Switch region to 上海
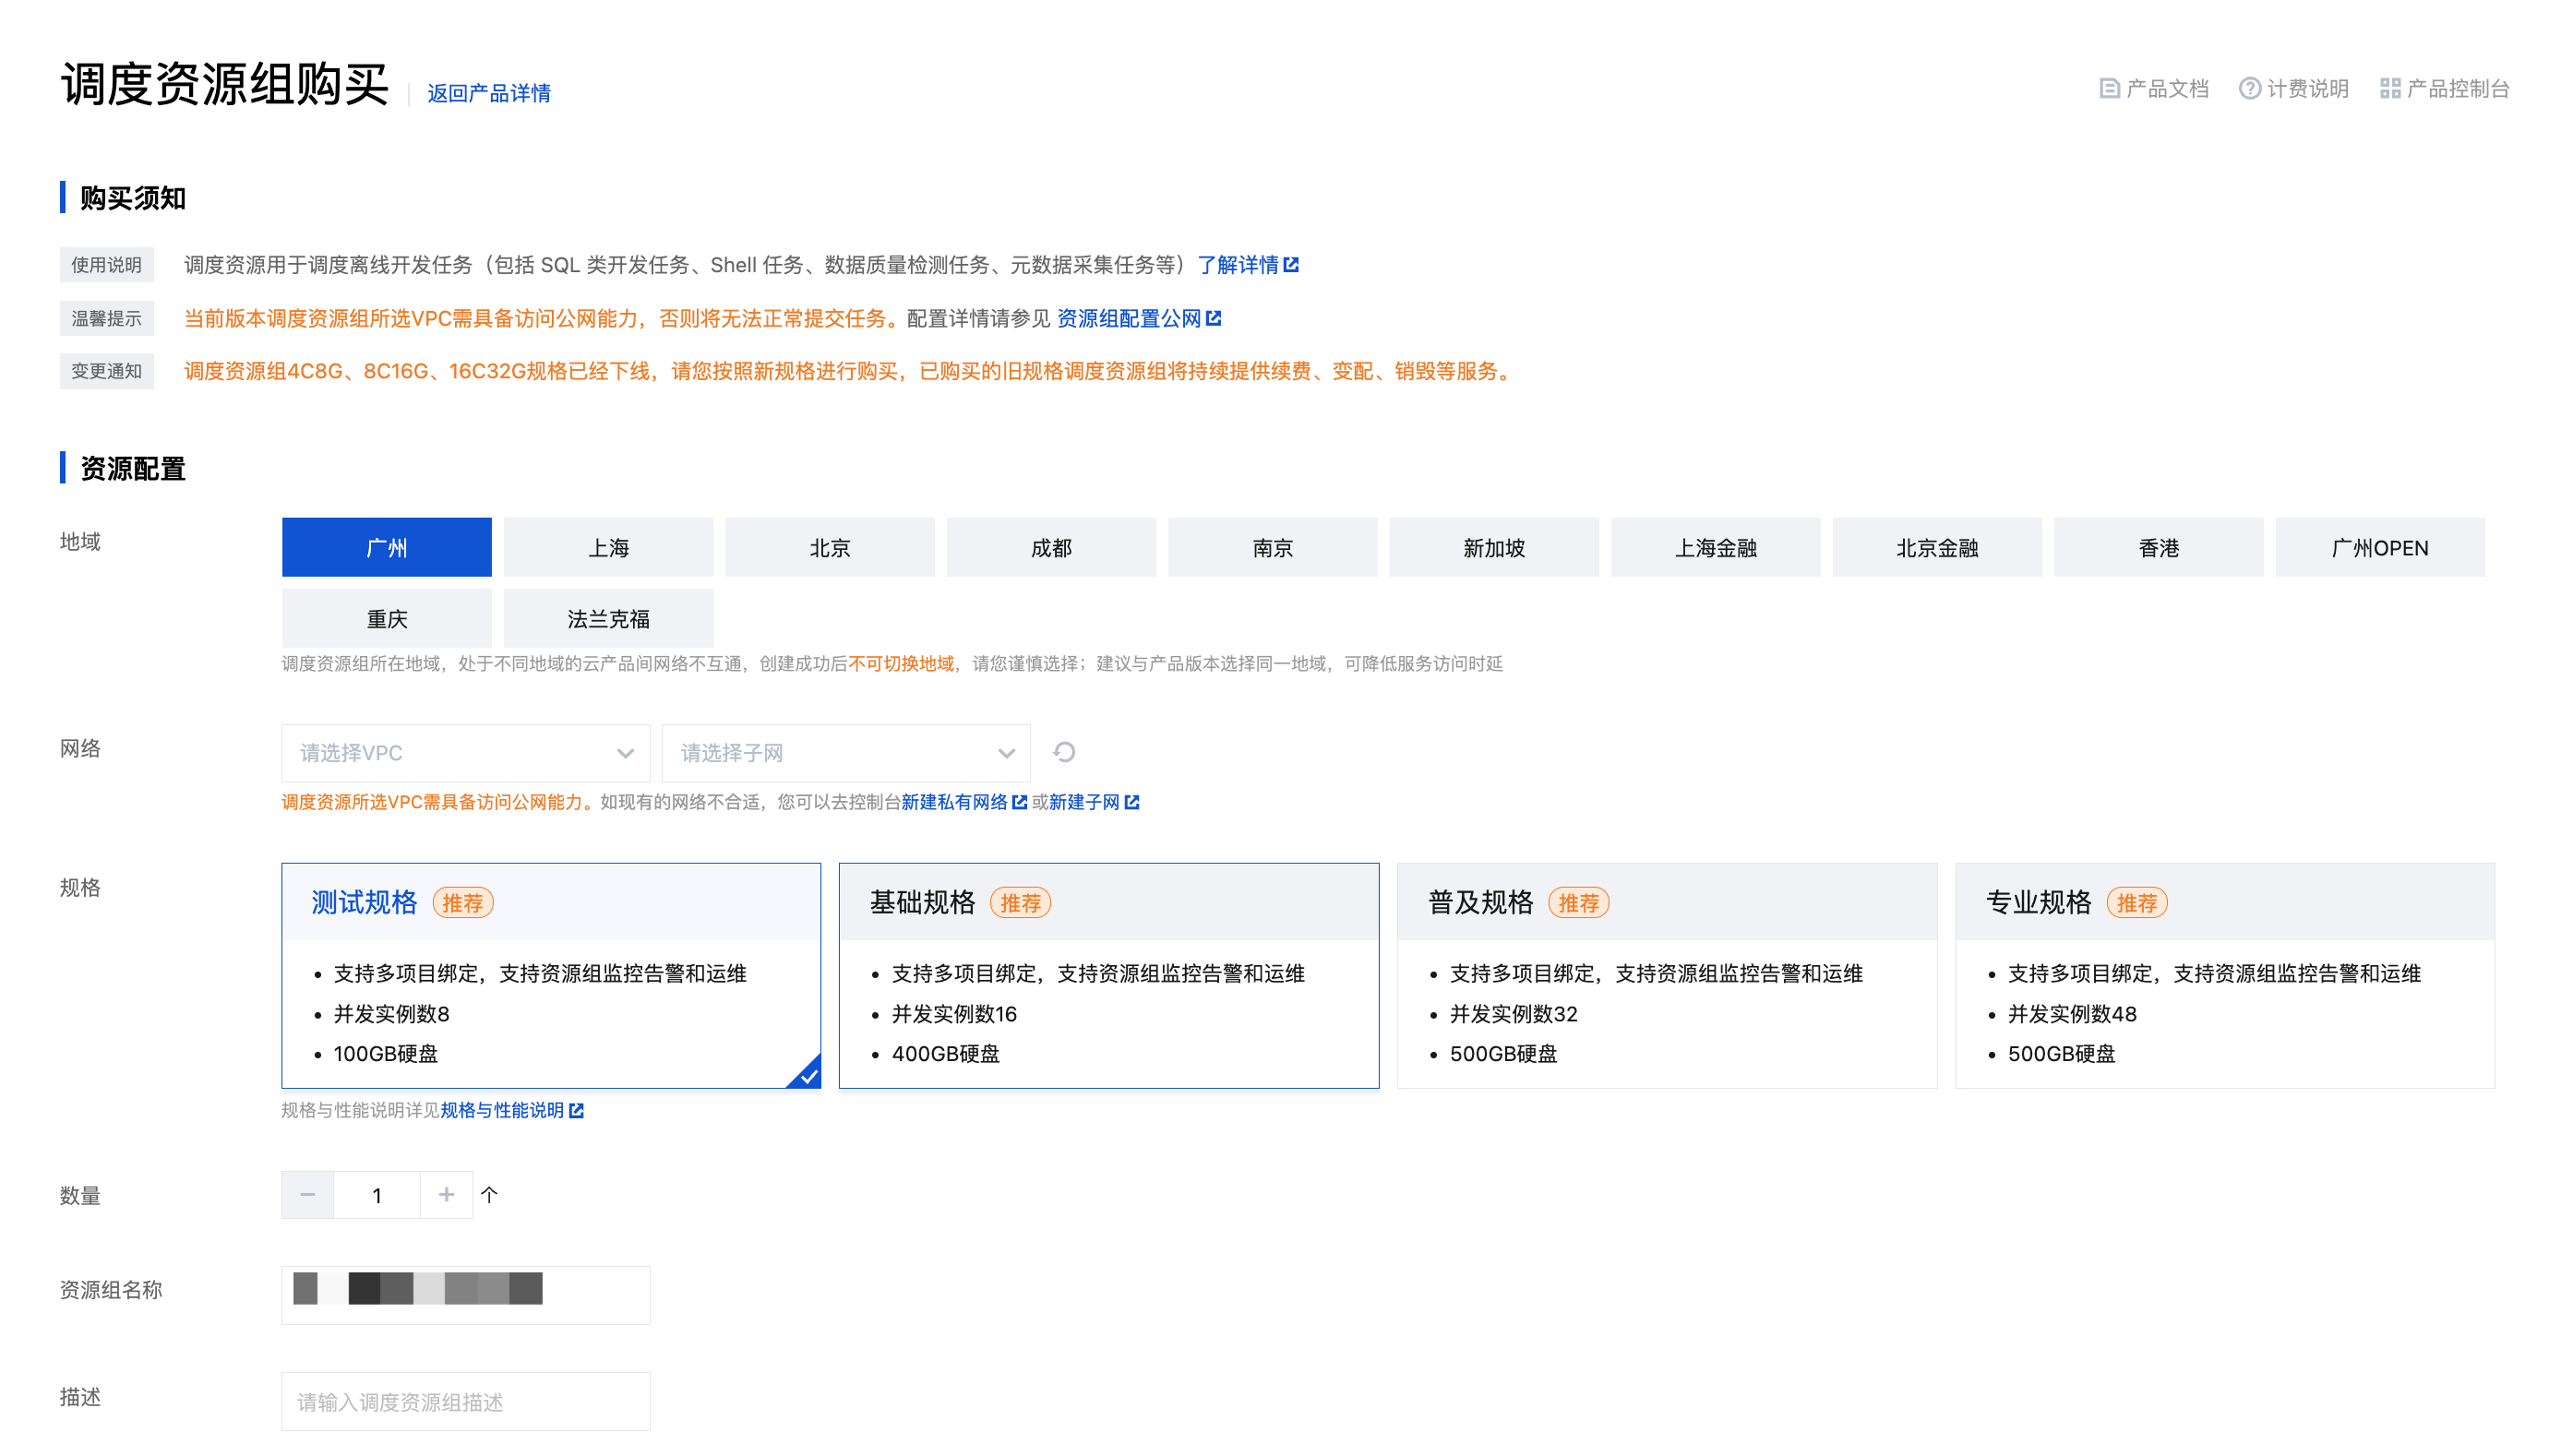Image resolution: width=2573 pixels, height=1456 pixels. click(x=608, y=548)
